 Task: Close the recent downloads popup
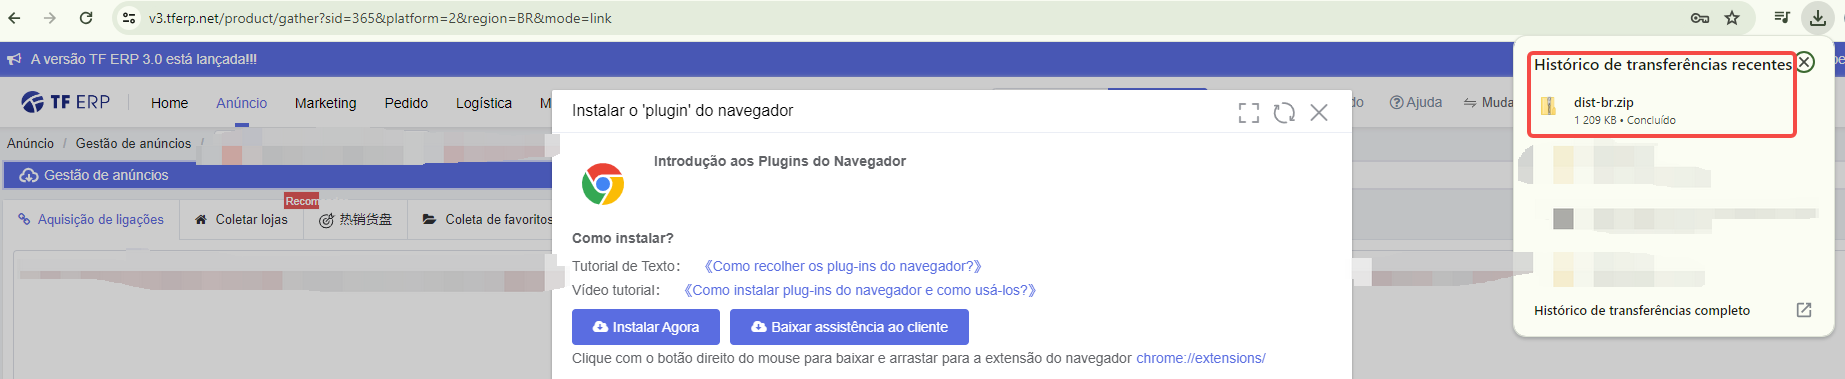[x=1805, y=62]
